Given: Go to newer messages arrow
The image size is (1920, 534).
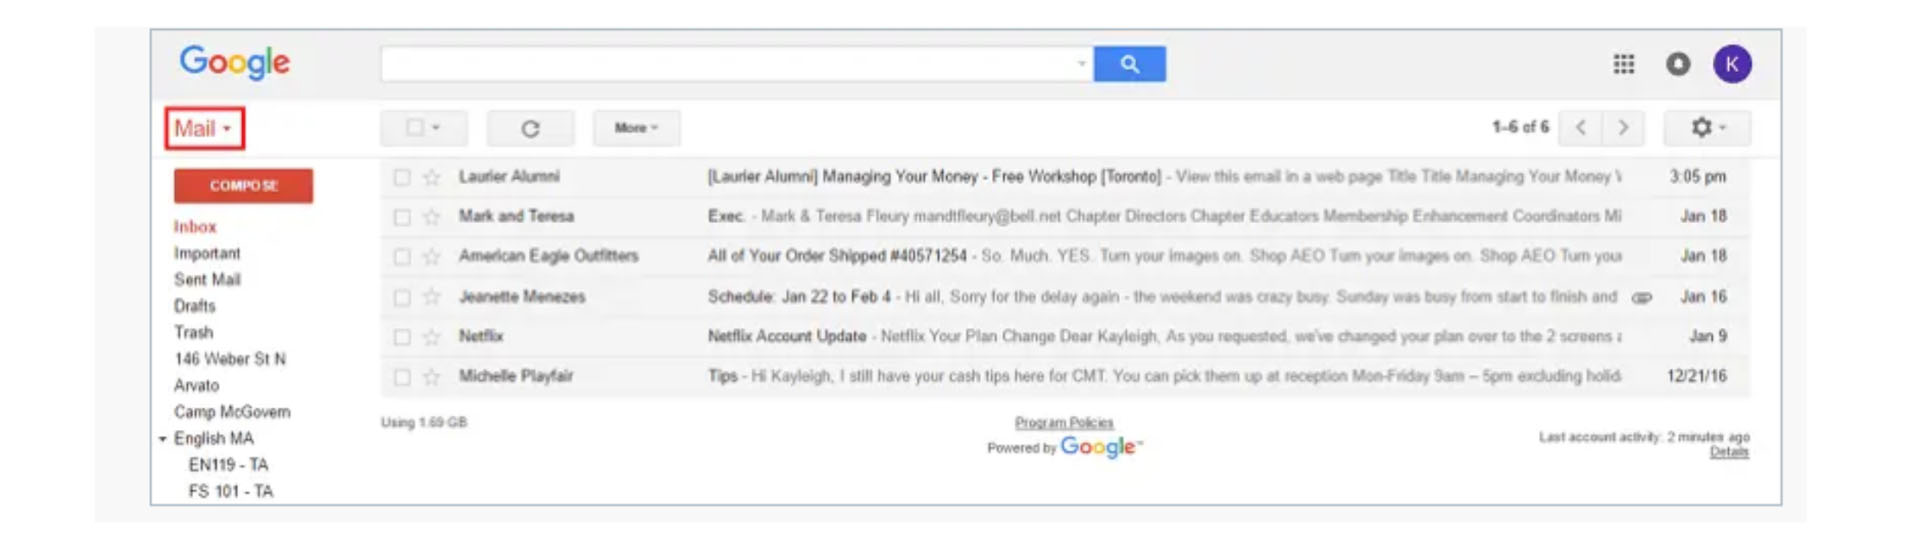Looking at the screenshot, I should click(1580, 127).
